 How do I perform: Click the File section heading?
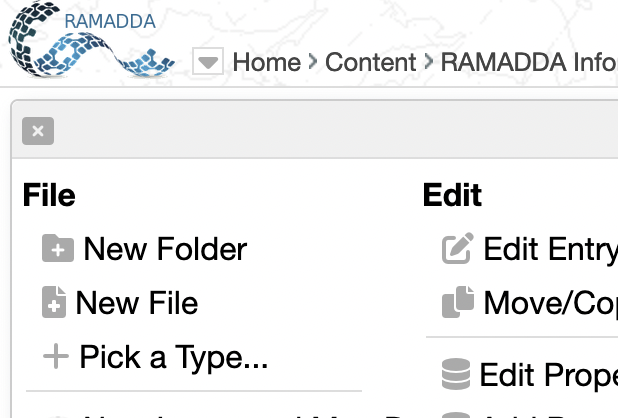(x=49, y=195)
